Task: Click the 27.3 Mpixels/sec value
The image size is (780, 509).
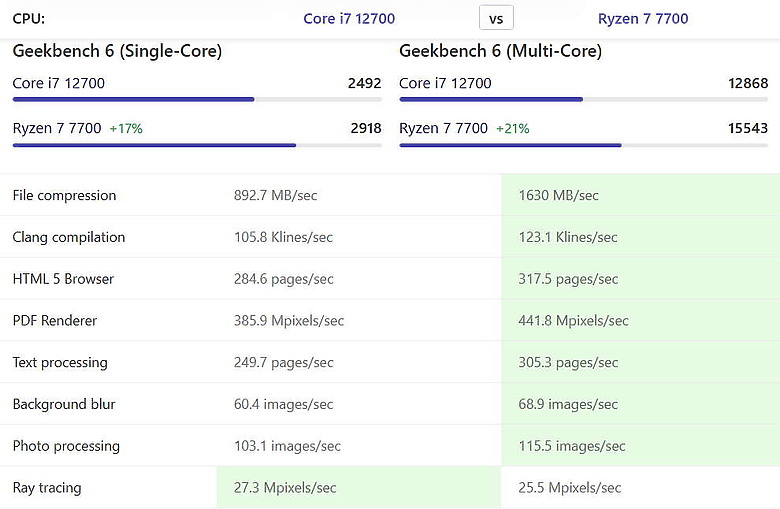Action: click(x=285, y=488)
